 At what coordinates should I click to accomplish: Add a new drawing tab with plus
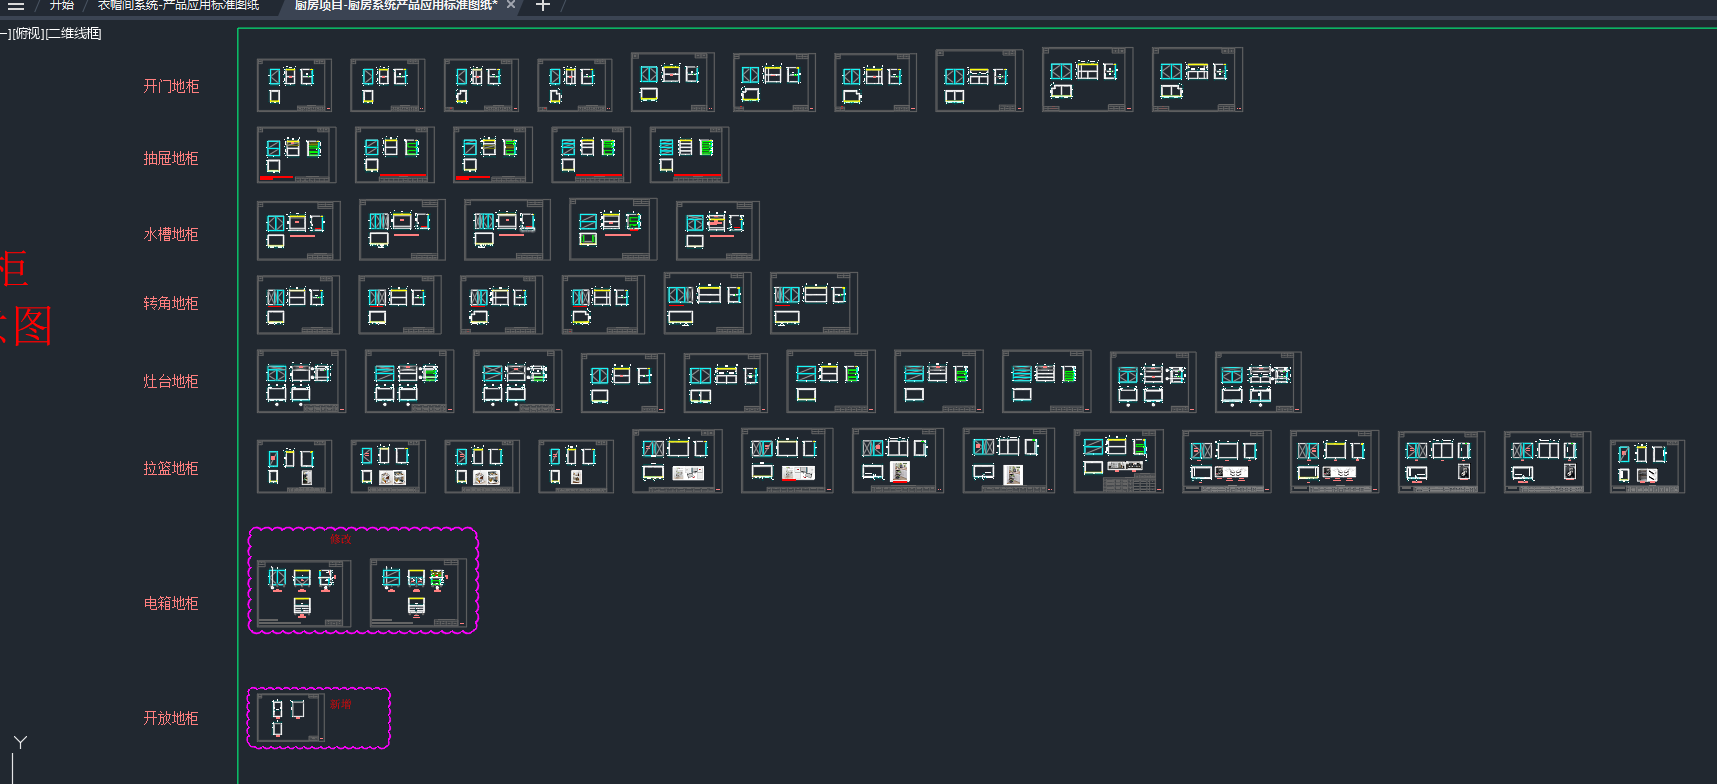[543, 6]
